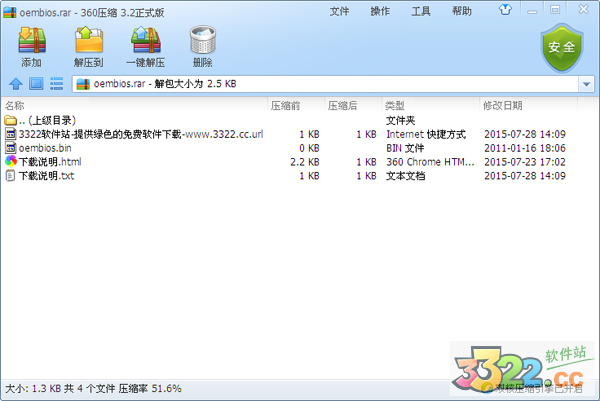This screenshot has height=401, width=600.
Task: Open the 帮助 menu
Action: [x=461, y=11]
